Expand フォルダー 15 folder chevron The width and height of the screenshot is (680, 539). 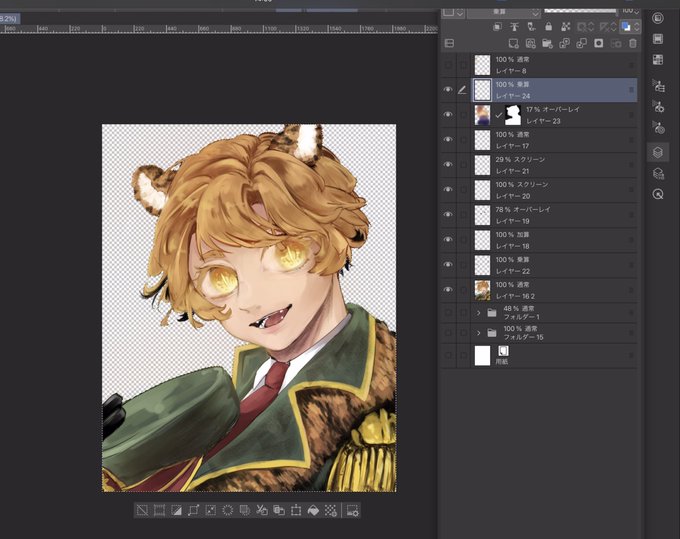[479, 333]
